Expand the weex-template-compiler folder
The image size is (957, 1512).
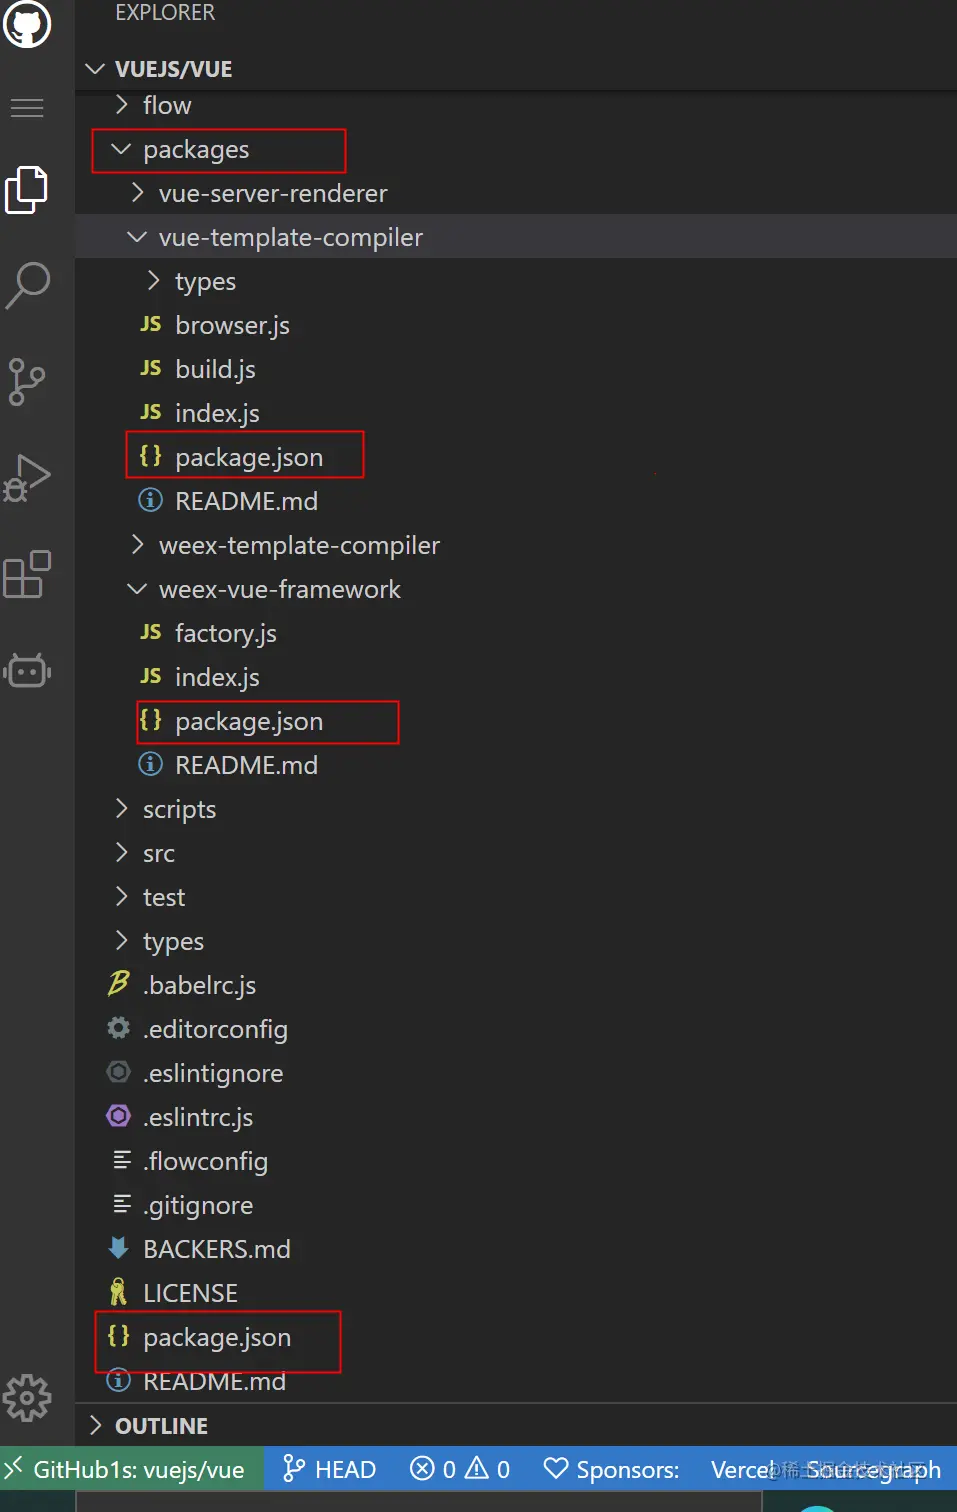(x=516, y=545)
